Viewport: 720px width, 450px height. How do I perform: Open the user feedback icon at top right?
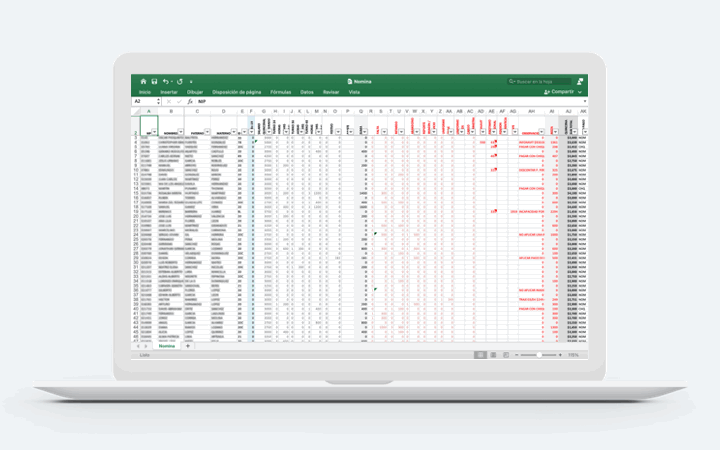point(580,81)
